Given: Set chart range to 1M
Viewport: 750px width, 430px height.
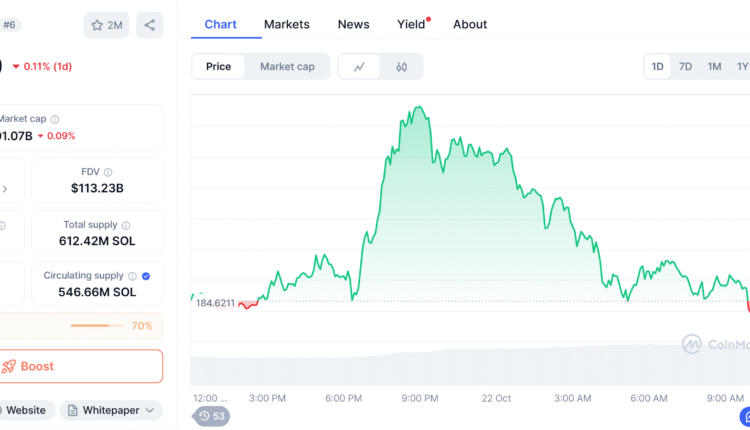Looking at the screenshot, I should pyautogui.click(x=714, y=67).
